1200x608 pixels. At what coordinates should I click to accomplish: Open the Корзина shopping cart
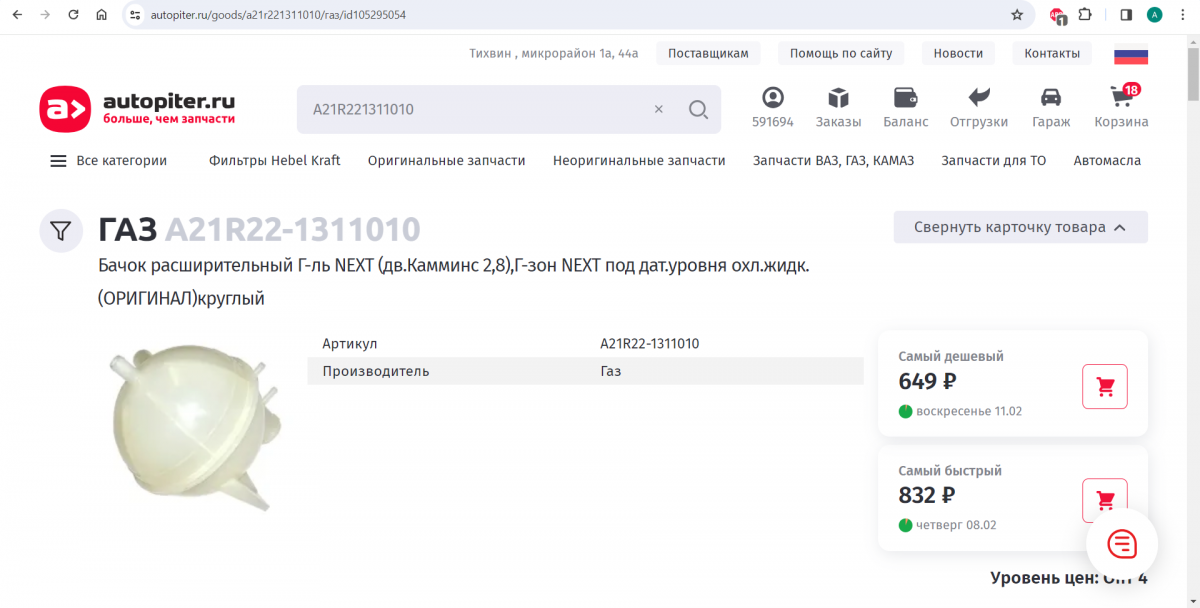coord(1121,99)
